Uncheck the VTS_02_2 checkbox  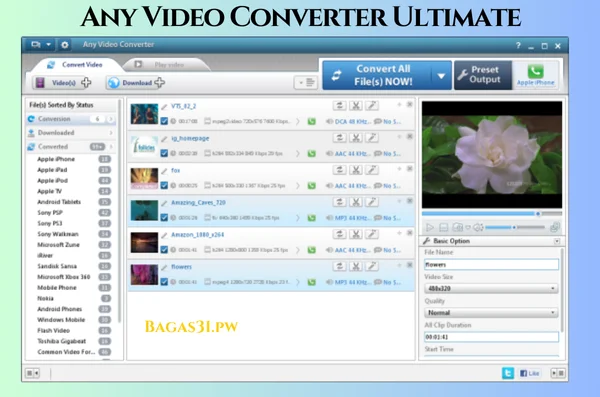[164, 121]
